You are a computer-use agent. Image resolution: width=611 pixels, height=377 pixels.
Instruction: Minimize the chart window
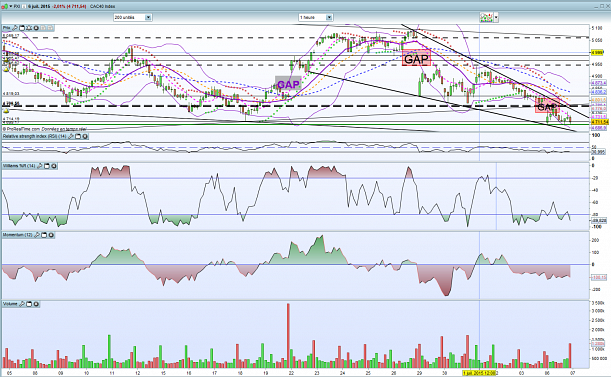[x=596, y=7]
